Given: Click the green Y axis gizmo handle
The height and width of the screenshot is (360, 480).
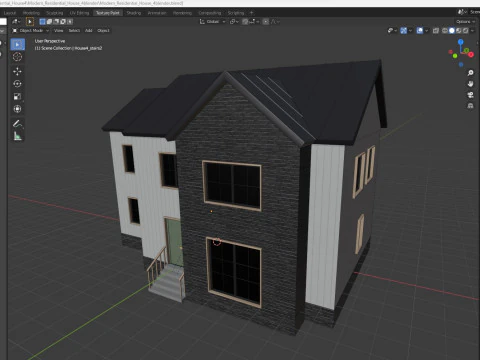Looking at the screenshot, I should click(x=467, y=50).
